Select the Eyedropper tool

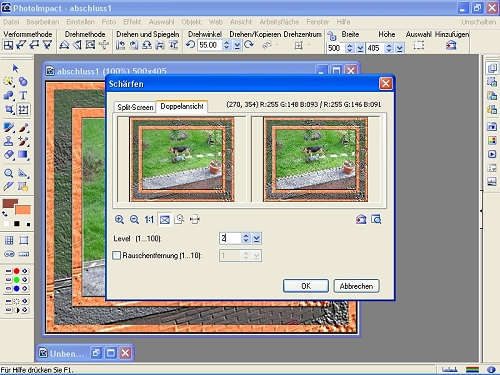(x=9, y=186)
